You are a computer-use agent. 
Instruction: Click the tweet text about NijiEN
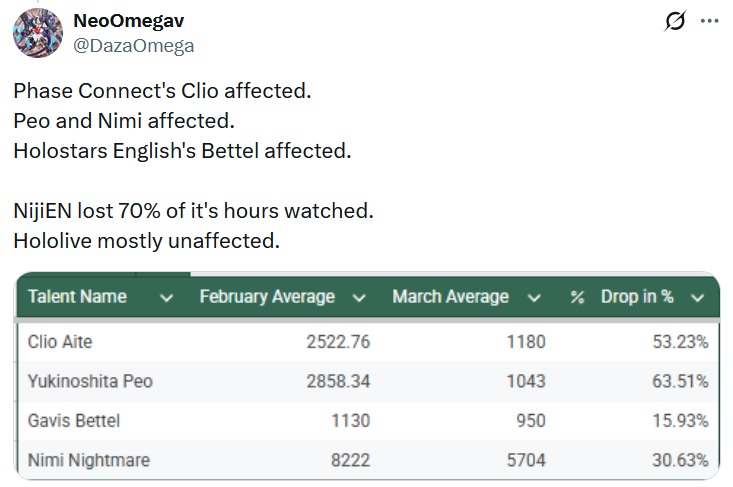click(193, 211)
